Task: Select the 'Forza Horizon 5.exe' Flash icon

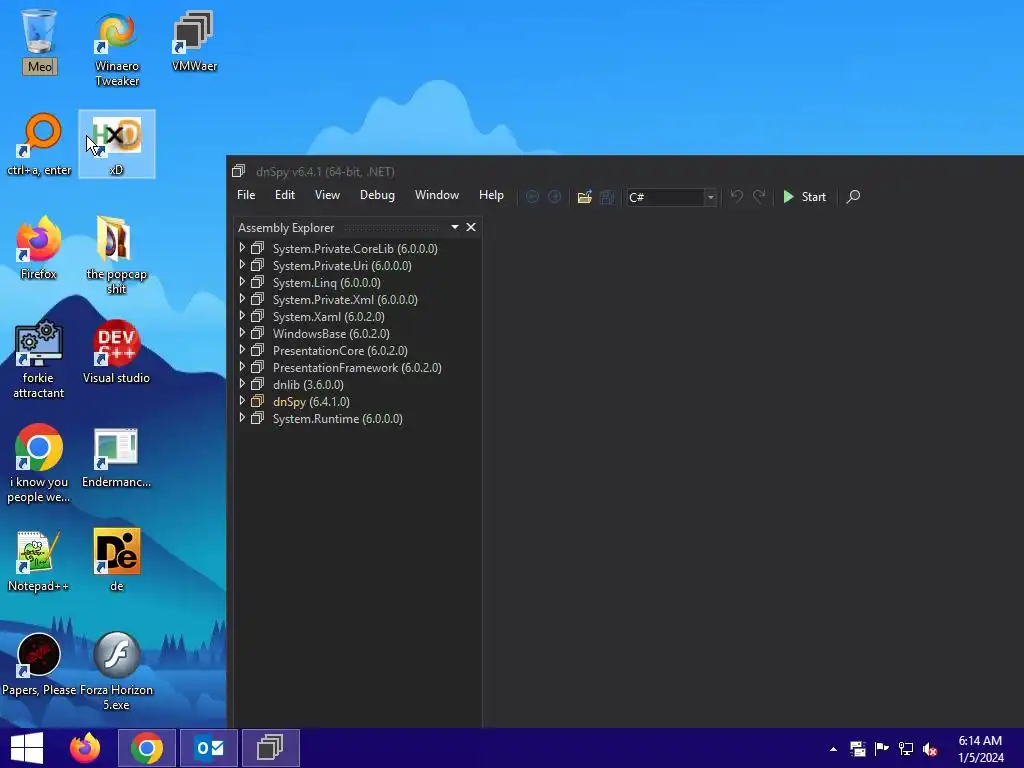Action: click(x=116, y=671)
